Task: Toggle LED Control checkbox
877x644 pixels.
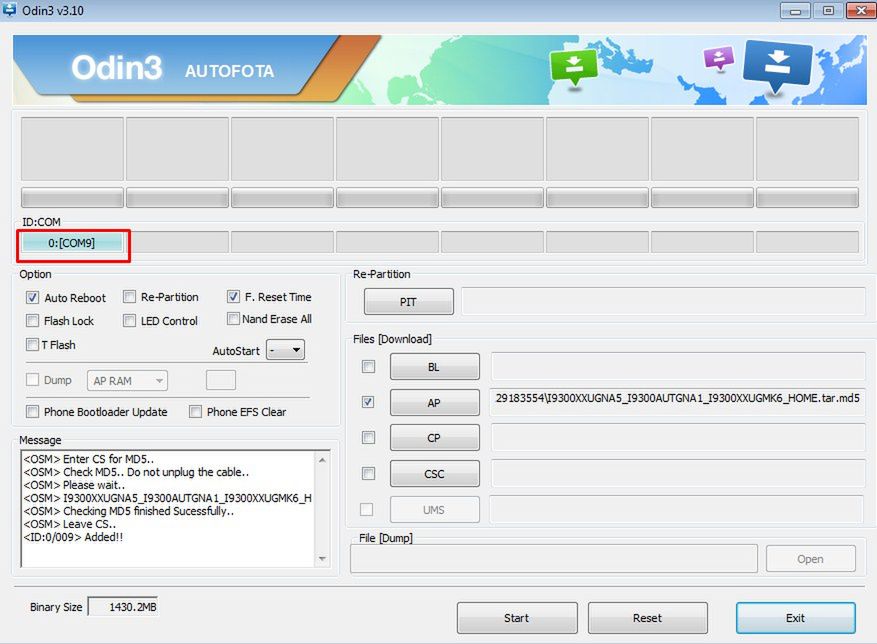Action: point(129,321)
